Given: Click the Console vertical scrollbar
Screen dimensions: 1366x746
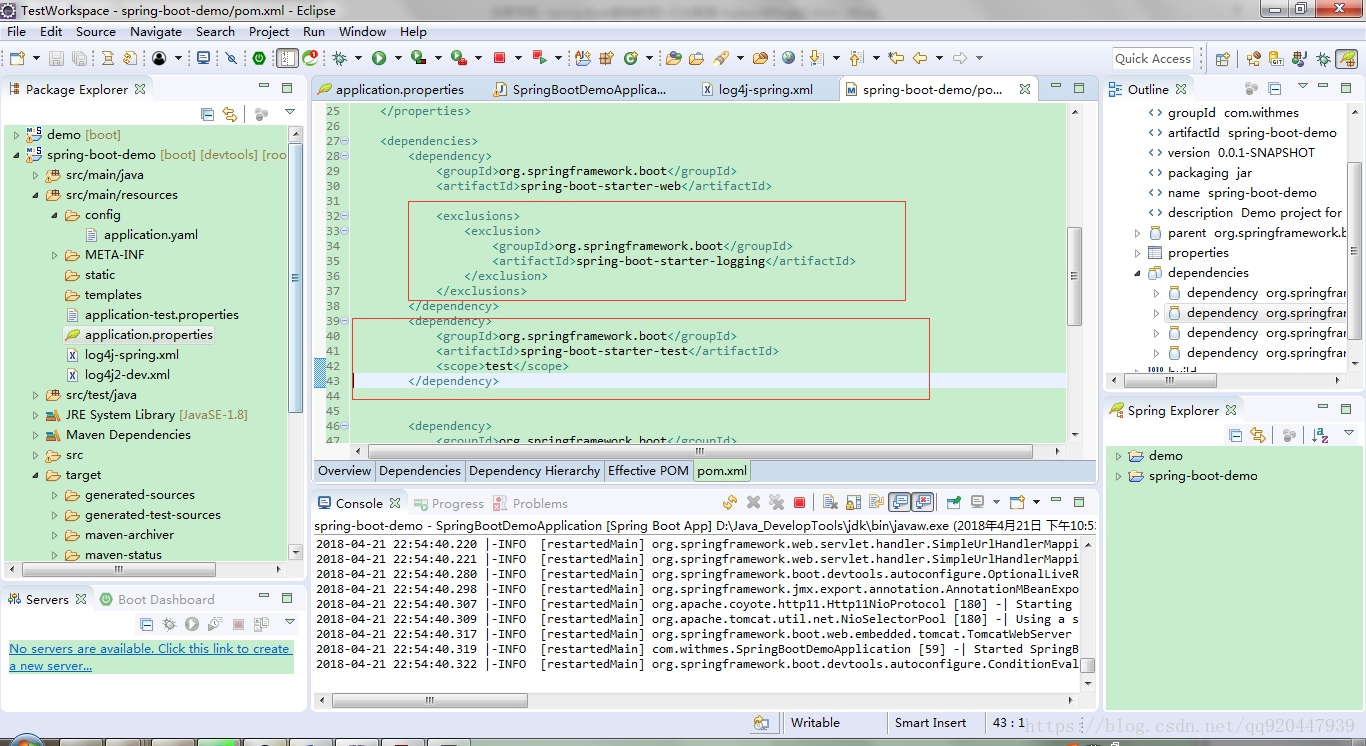Looking at the screenshot, I should coord(1088,666).
